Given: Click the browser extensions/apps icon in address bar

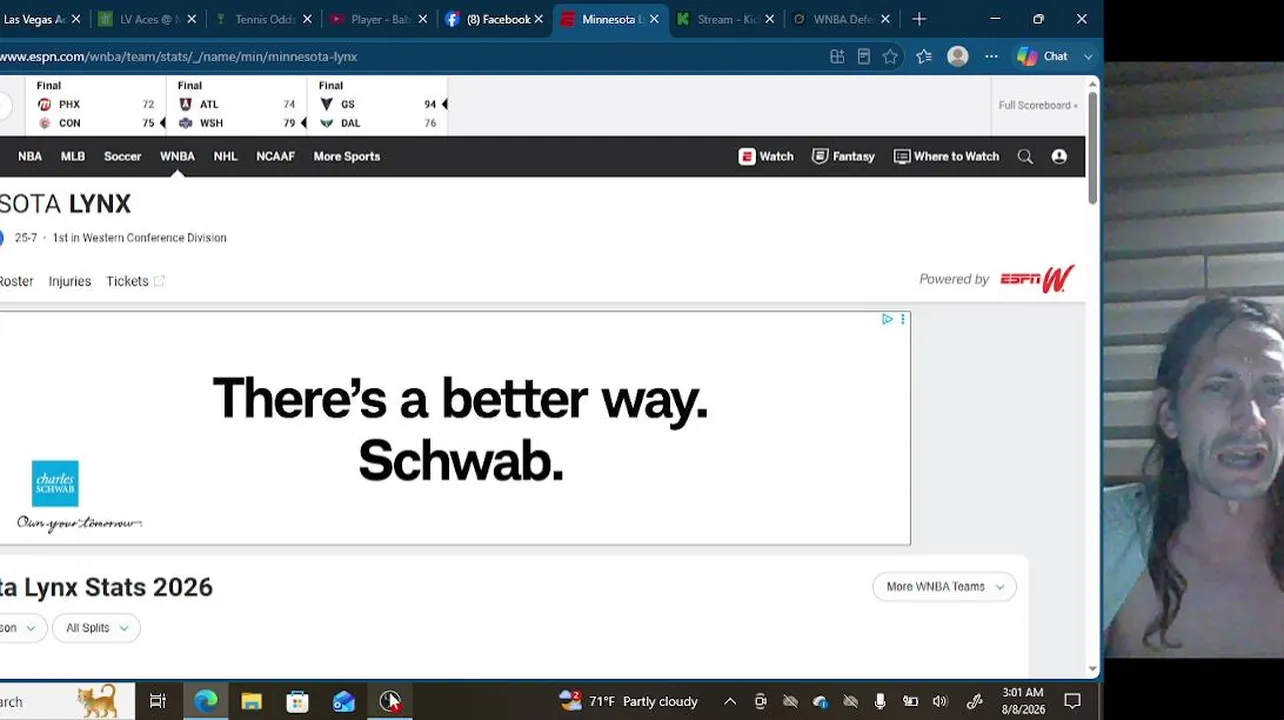Looking at the screenshot, I should 837,57.
